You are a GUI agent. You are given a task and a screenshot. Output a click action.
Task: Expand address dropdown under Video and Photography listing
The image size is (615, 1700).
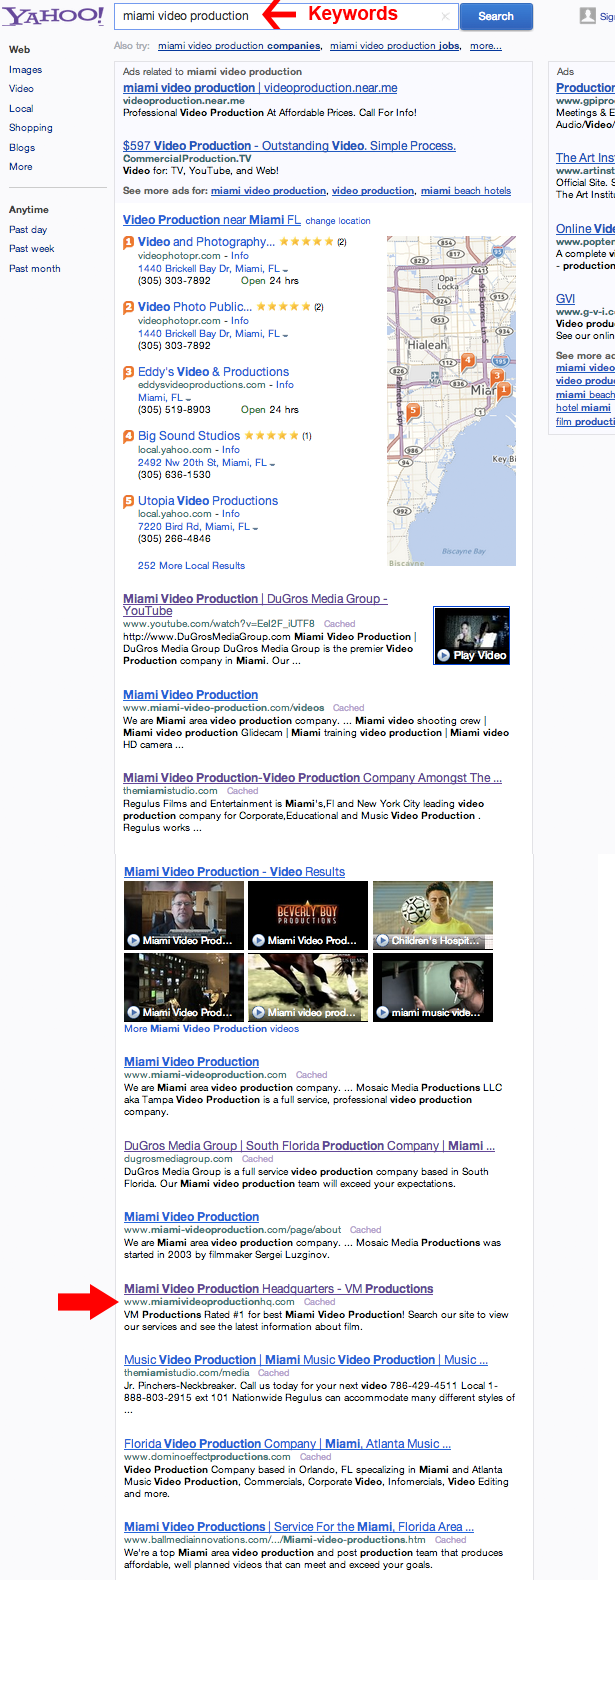tap(285, 270)
